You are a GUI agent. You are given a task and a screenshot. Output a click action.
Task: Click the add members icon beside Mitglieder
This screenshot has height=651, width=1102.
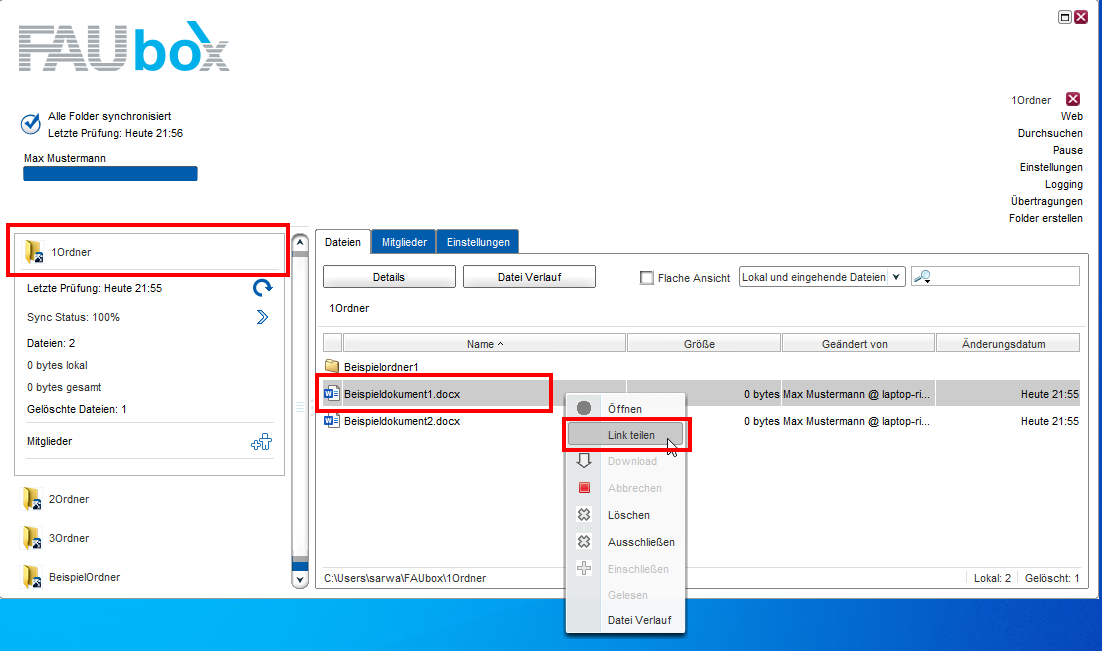coord(261,441)
